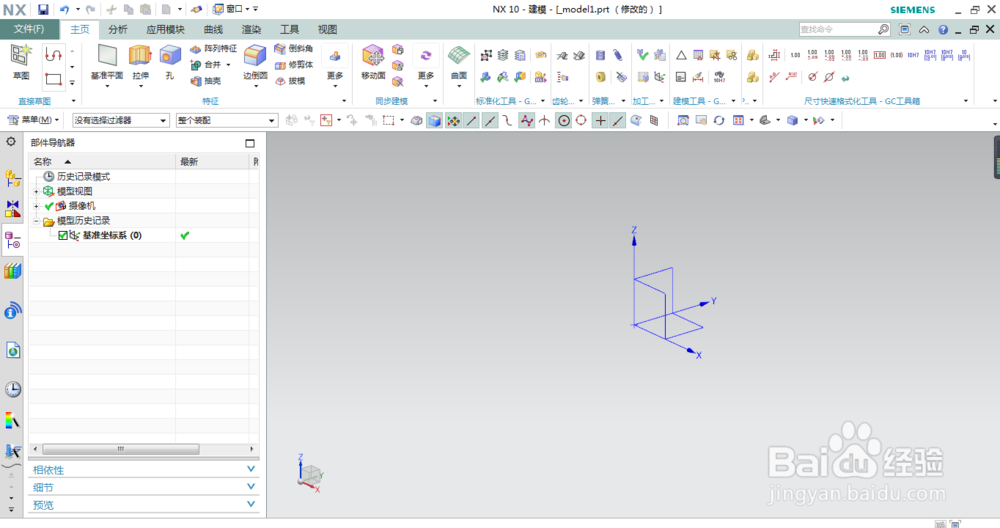Toggle the quadrant point snap circle

pos(581,121)
